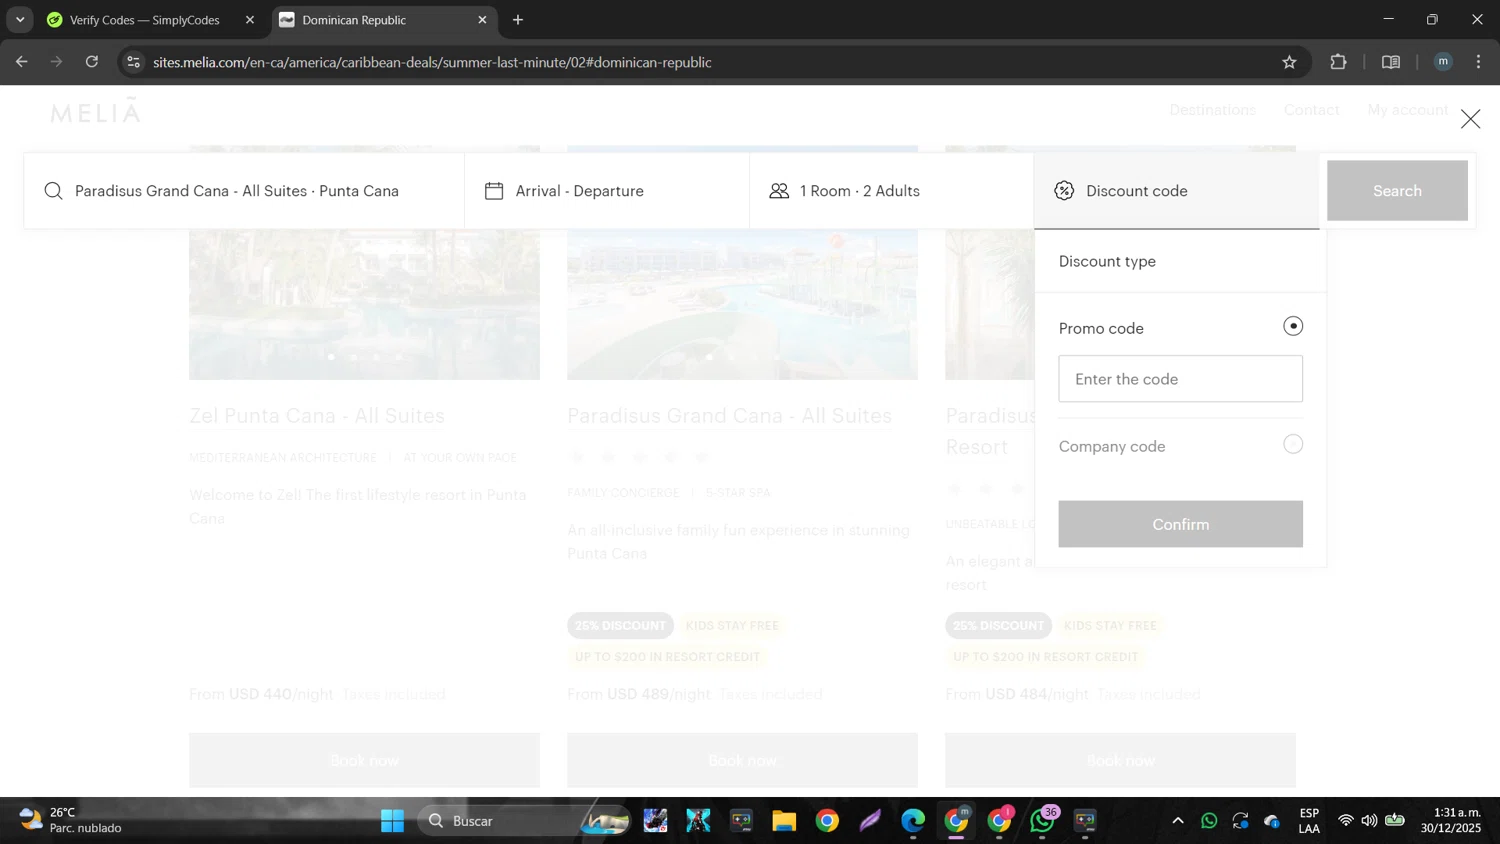This screenshot has width=1500, height=844.
Task: Open the Wi-Fi network tray icon
Action: pos(1346,821)
